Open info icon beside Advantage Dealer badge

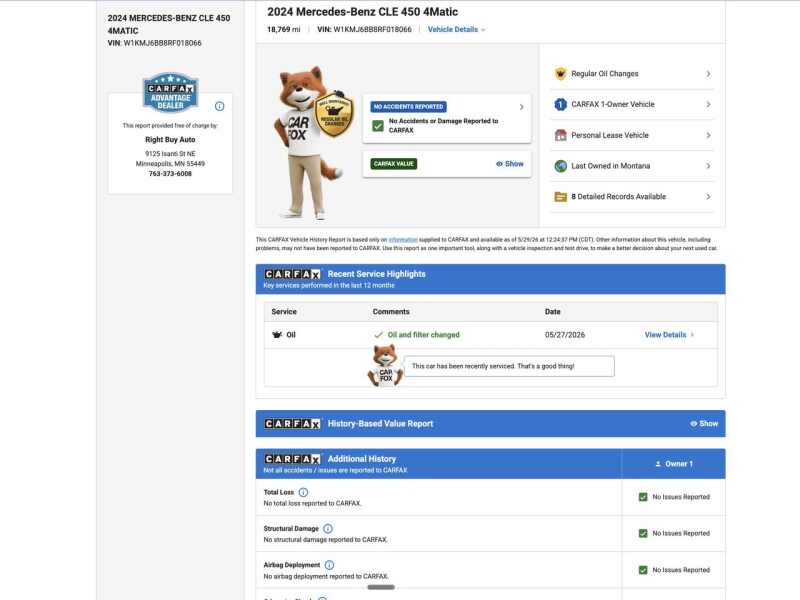(x=219, y=106)
